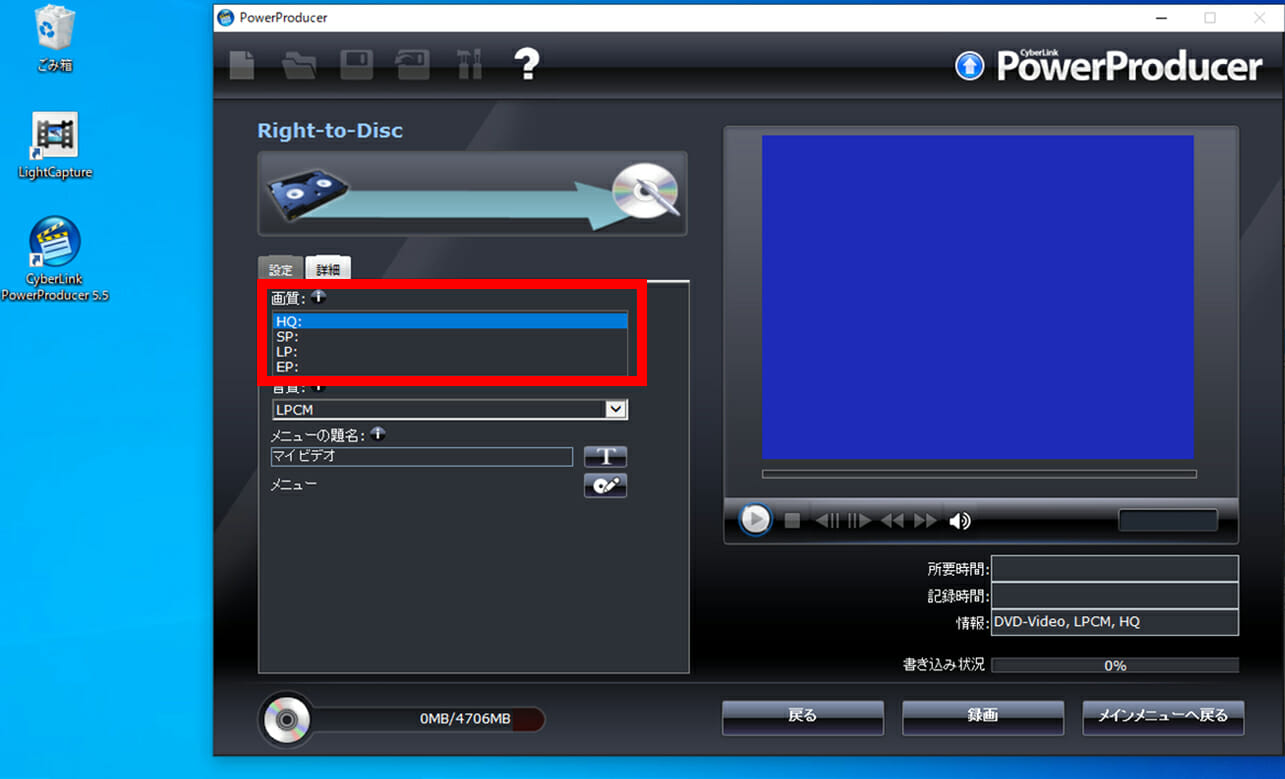
Task: Click the 0MB/4706MB disc capacity bar
Action: [430, 719]
